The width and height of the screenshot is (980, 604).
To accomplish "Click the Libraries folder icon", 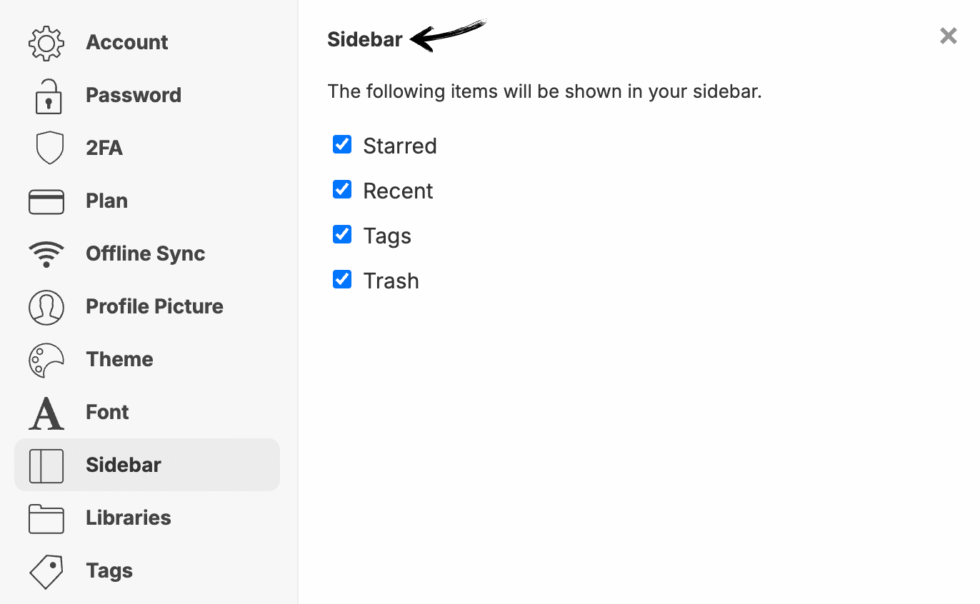I will 45,518.
